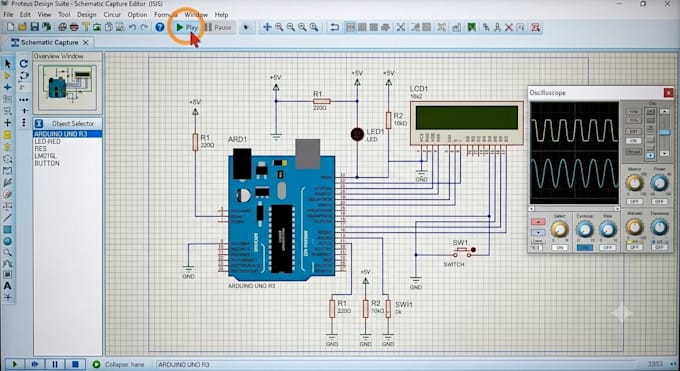Click the Object Selector panel icon

click(x=39, y=124)
